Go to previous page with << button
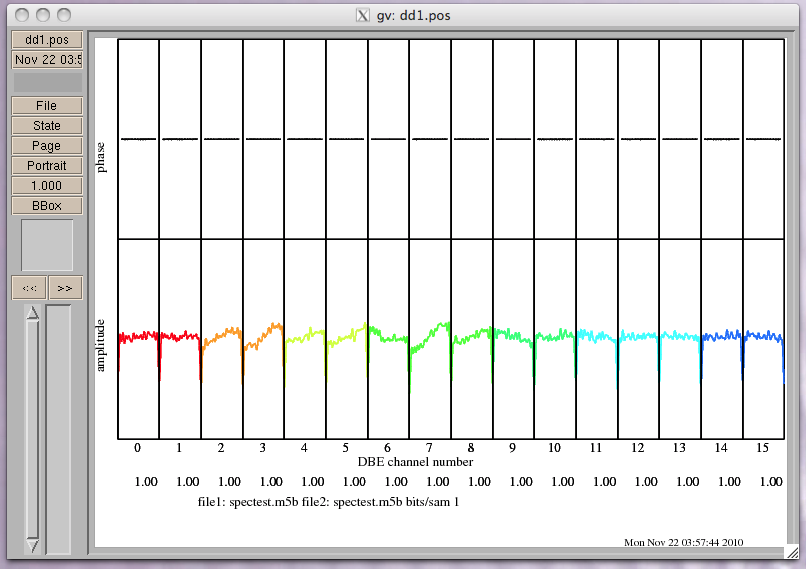Image resolution: width=806 pixels, height=569 pixels. point(29,288)
